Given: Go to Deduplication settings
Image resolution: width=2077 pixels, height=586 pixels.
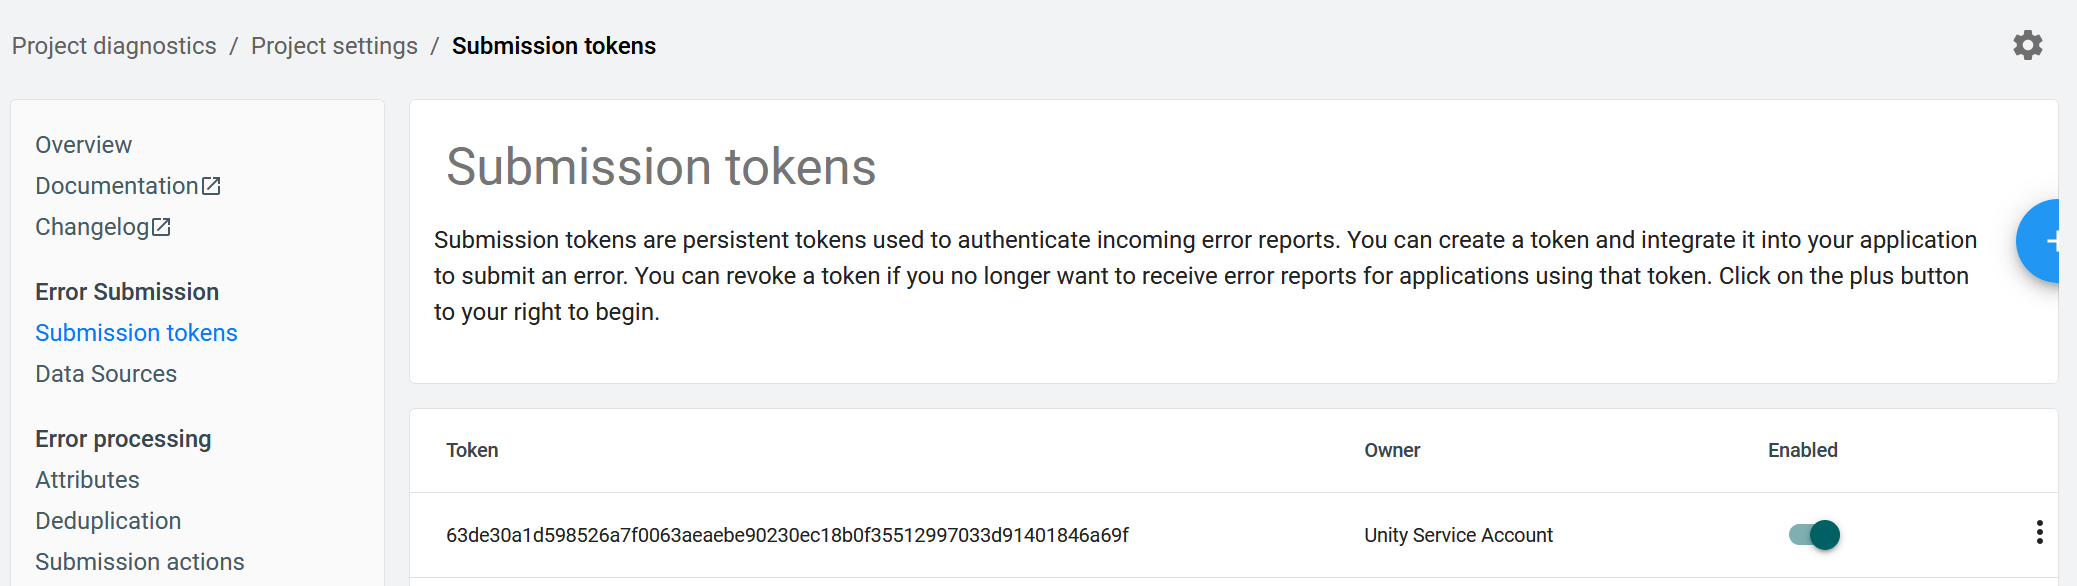Looking at the screenshot, I should pos(108,521).
